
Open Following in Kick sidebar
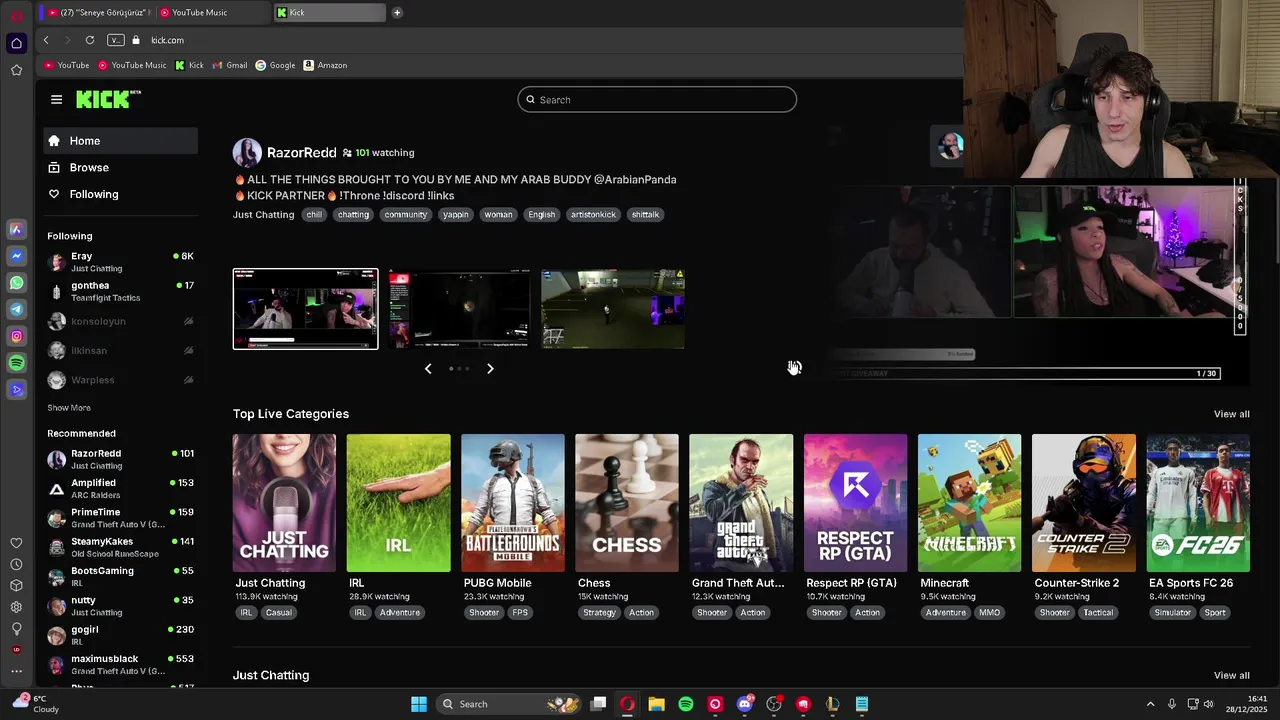tap(120, 194)
